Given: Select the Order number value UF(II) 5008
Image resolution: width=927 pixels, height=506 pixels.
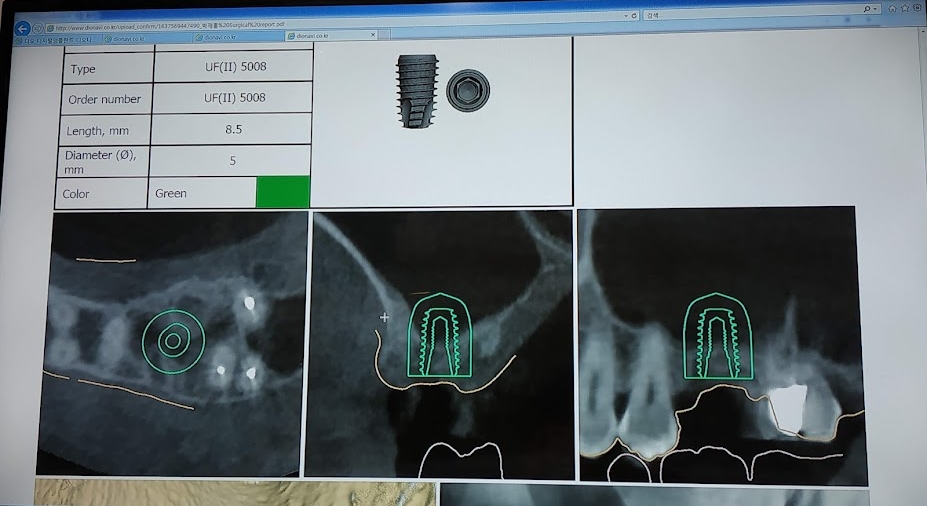Looking at the screenshot, I should [x=235, y=98].
